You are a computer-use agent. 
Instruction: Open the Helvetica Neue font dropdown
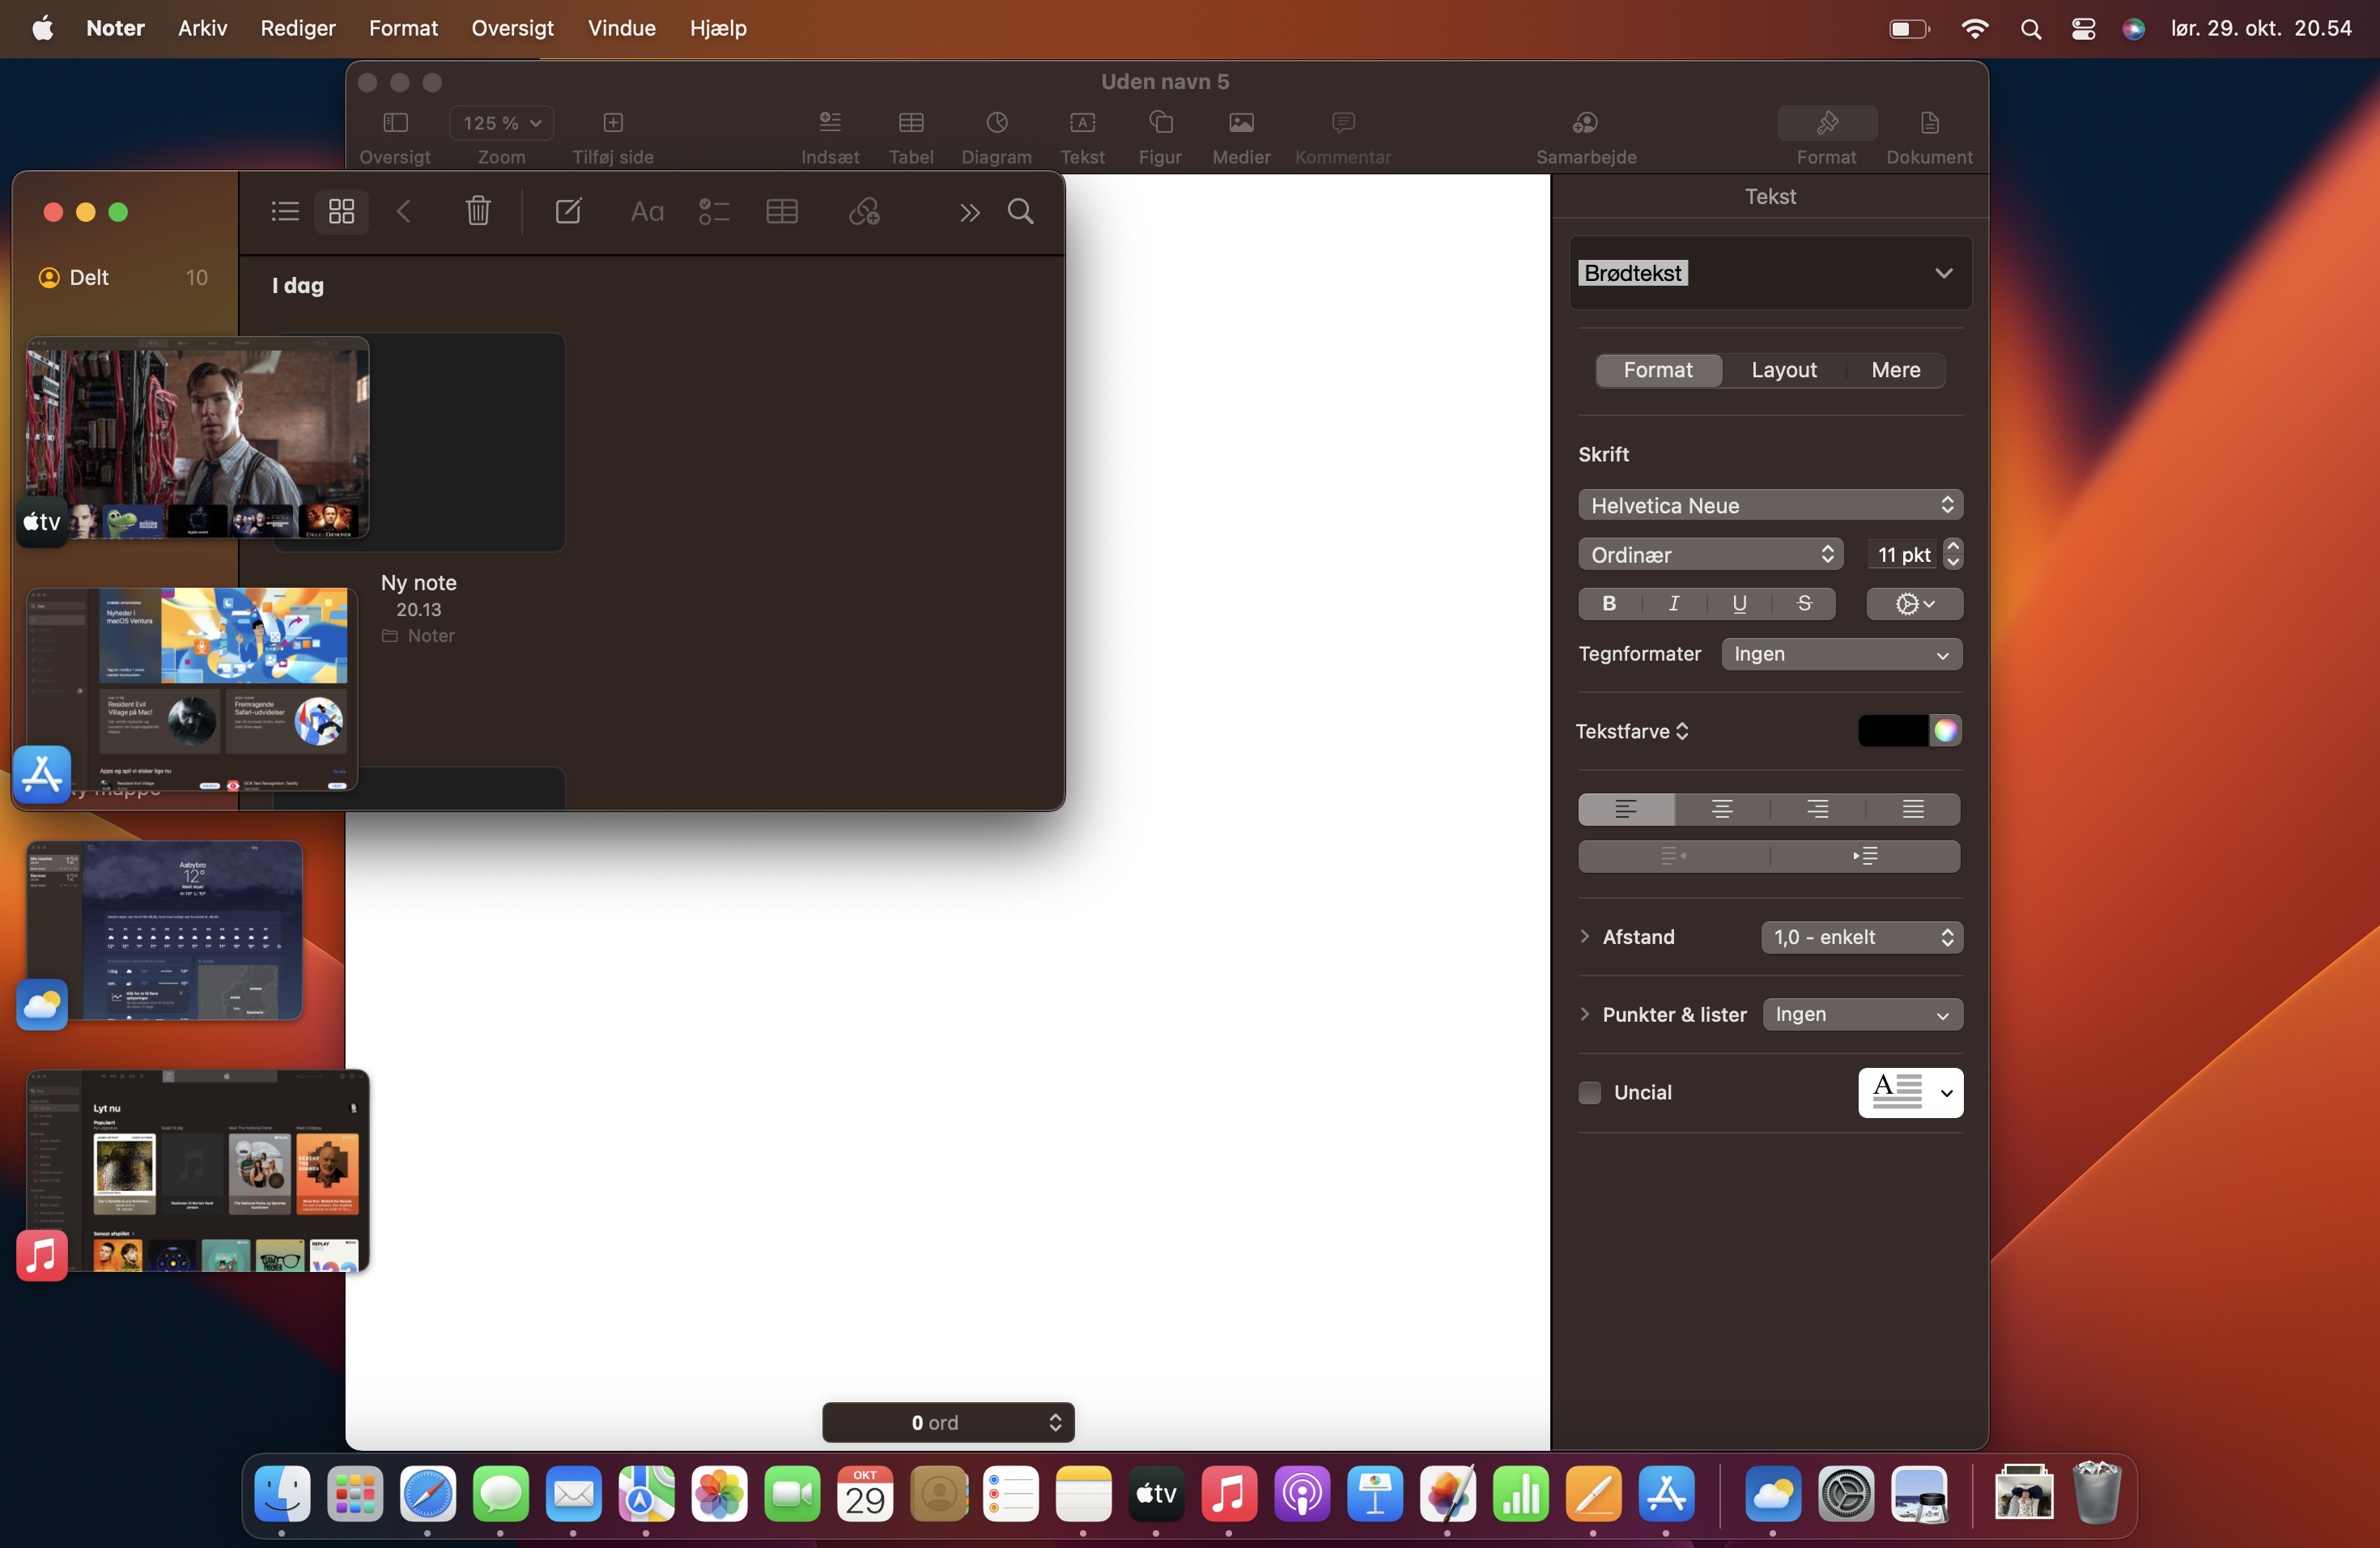[1769, 505]
